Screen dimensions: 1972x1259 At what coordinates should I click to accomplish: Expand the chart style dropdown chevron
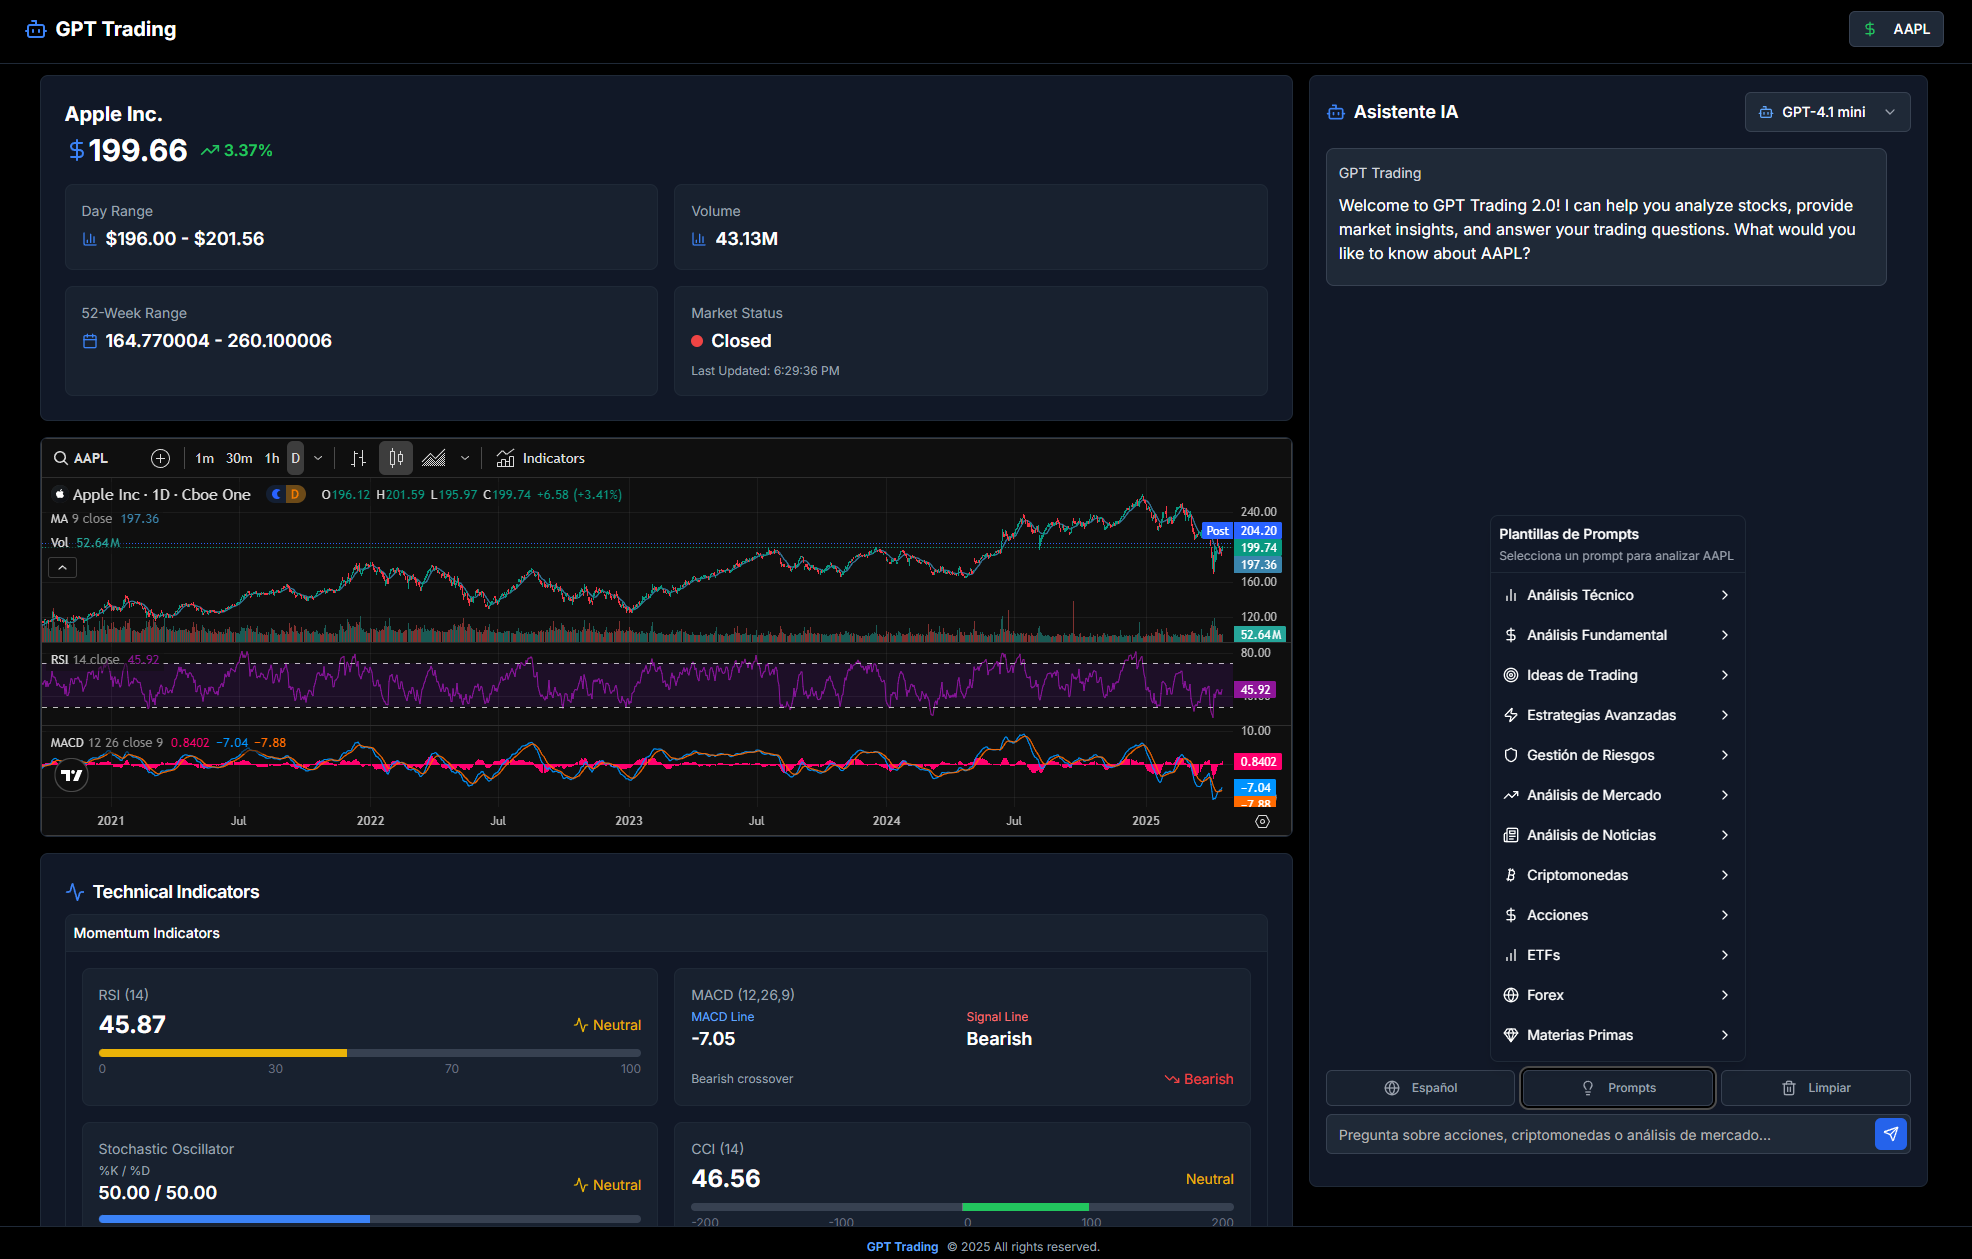[464, 457]
